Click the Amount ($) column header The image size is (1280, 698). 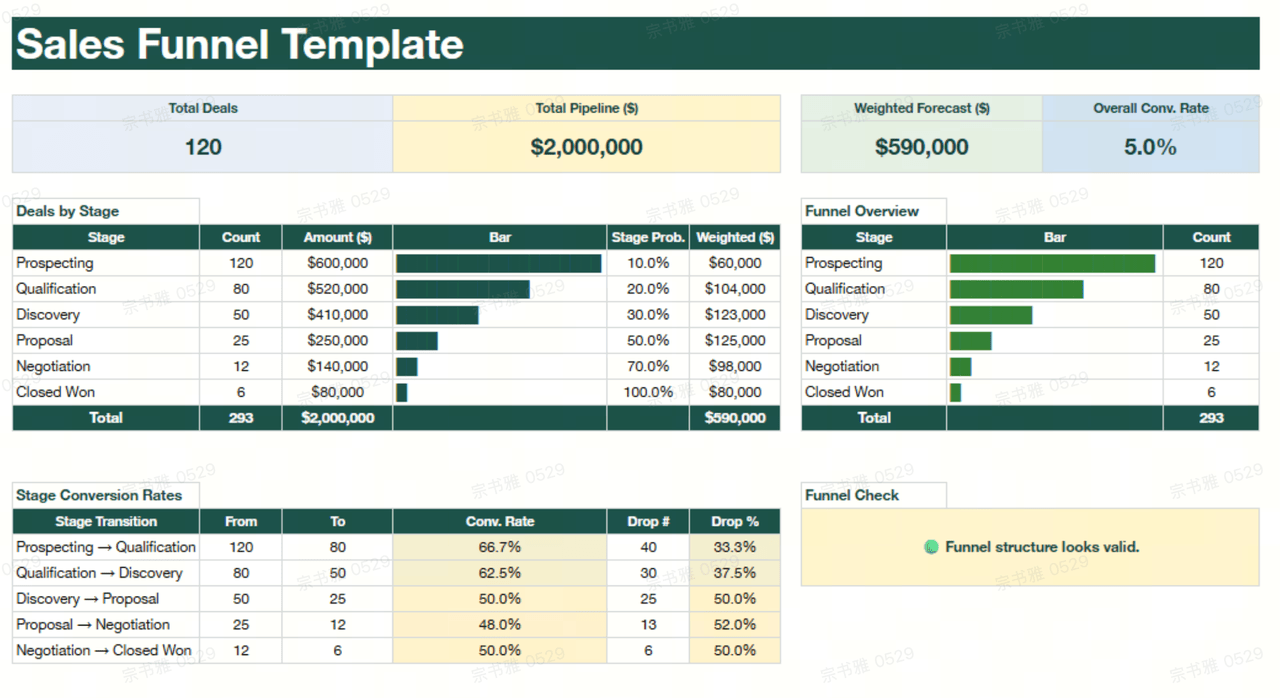point(338,237)
